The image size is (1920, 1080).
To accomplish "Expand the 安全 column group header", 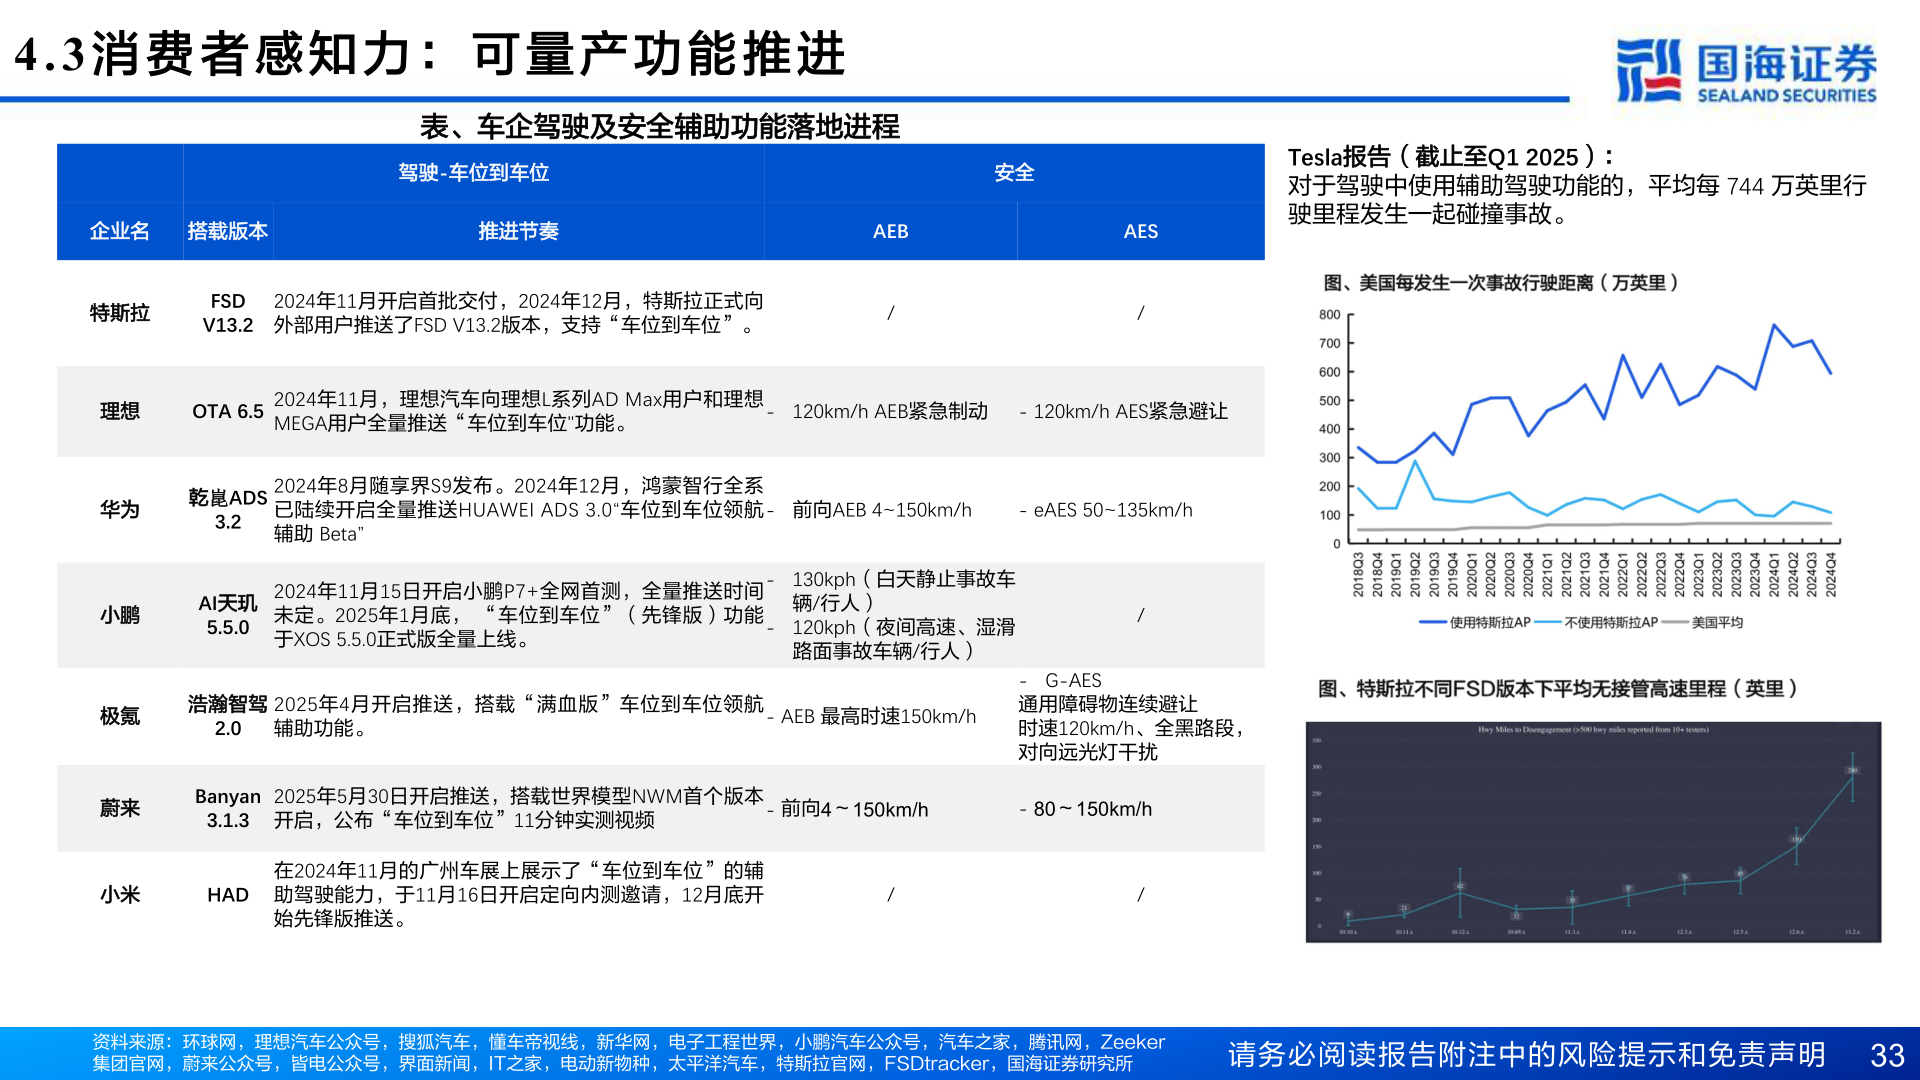I will (1015, 172).
